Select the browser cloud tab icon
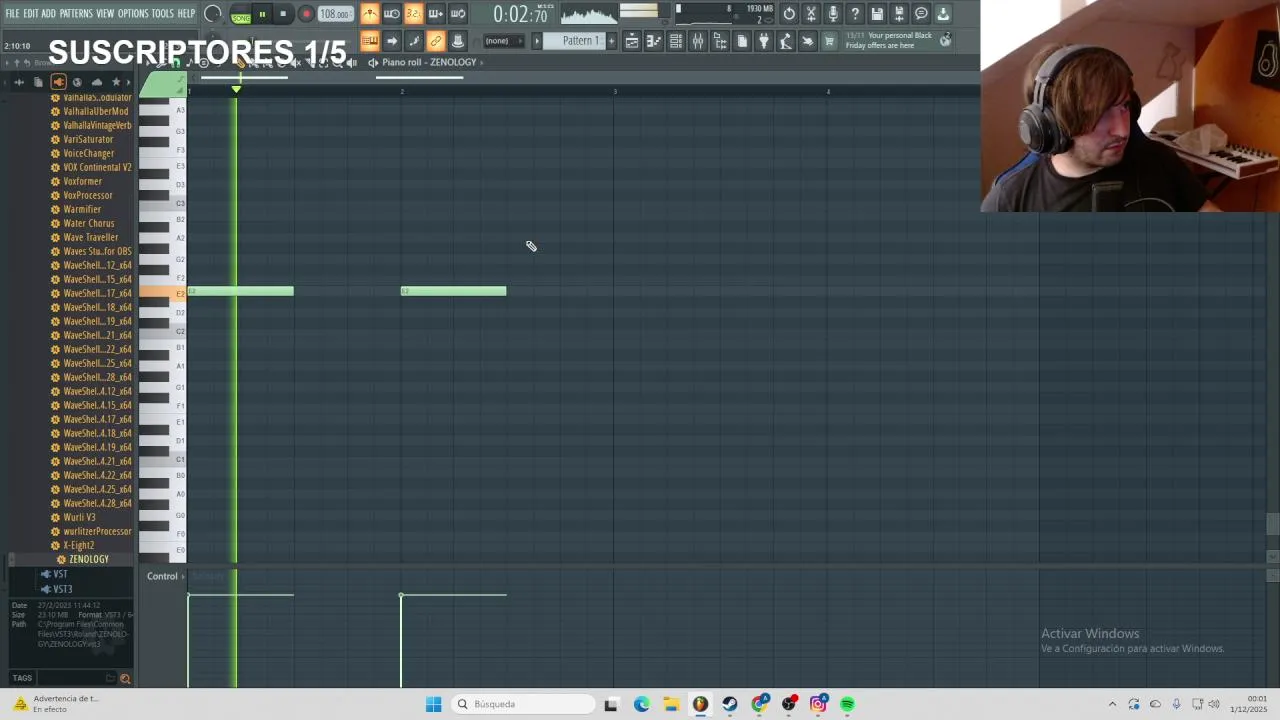Screen dimensions: 1280x720 97,82
